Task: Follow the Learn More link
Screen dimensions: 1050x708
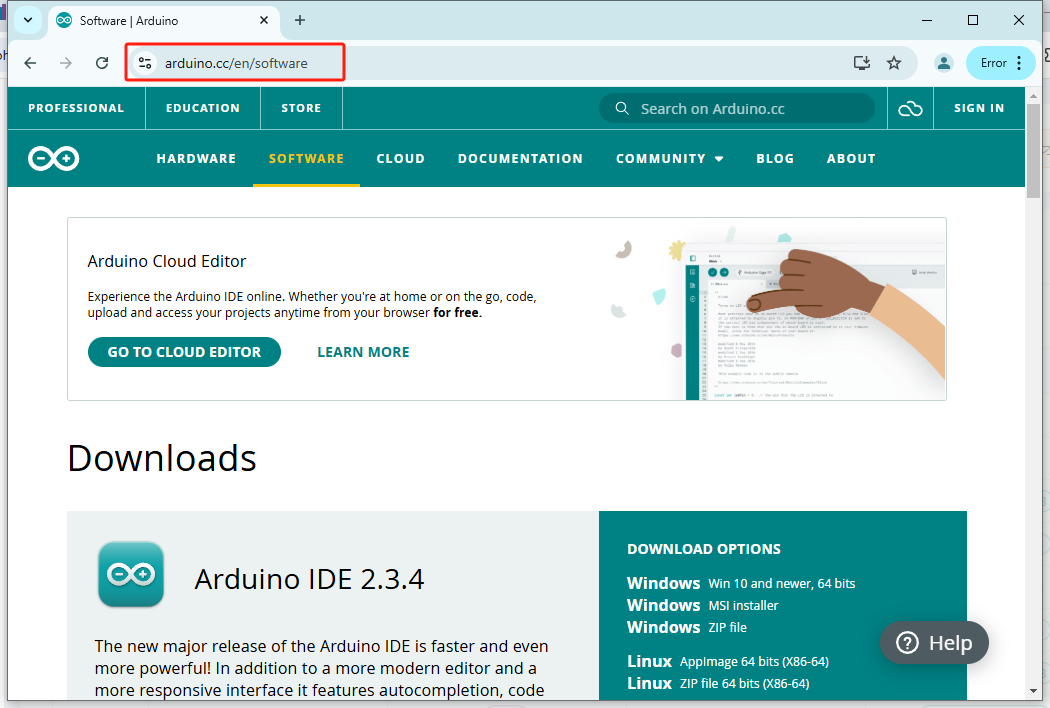Action: (363, 352)
